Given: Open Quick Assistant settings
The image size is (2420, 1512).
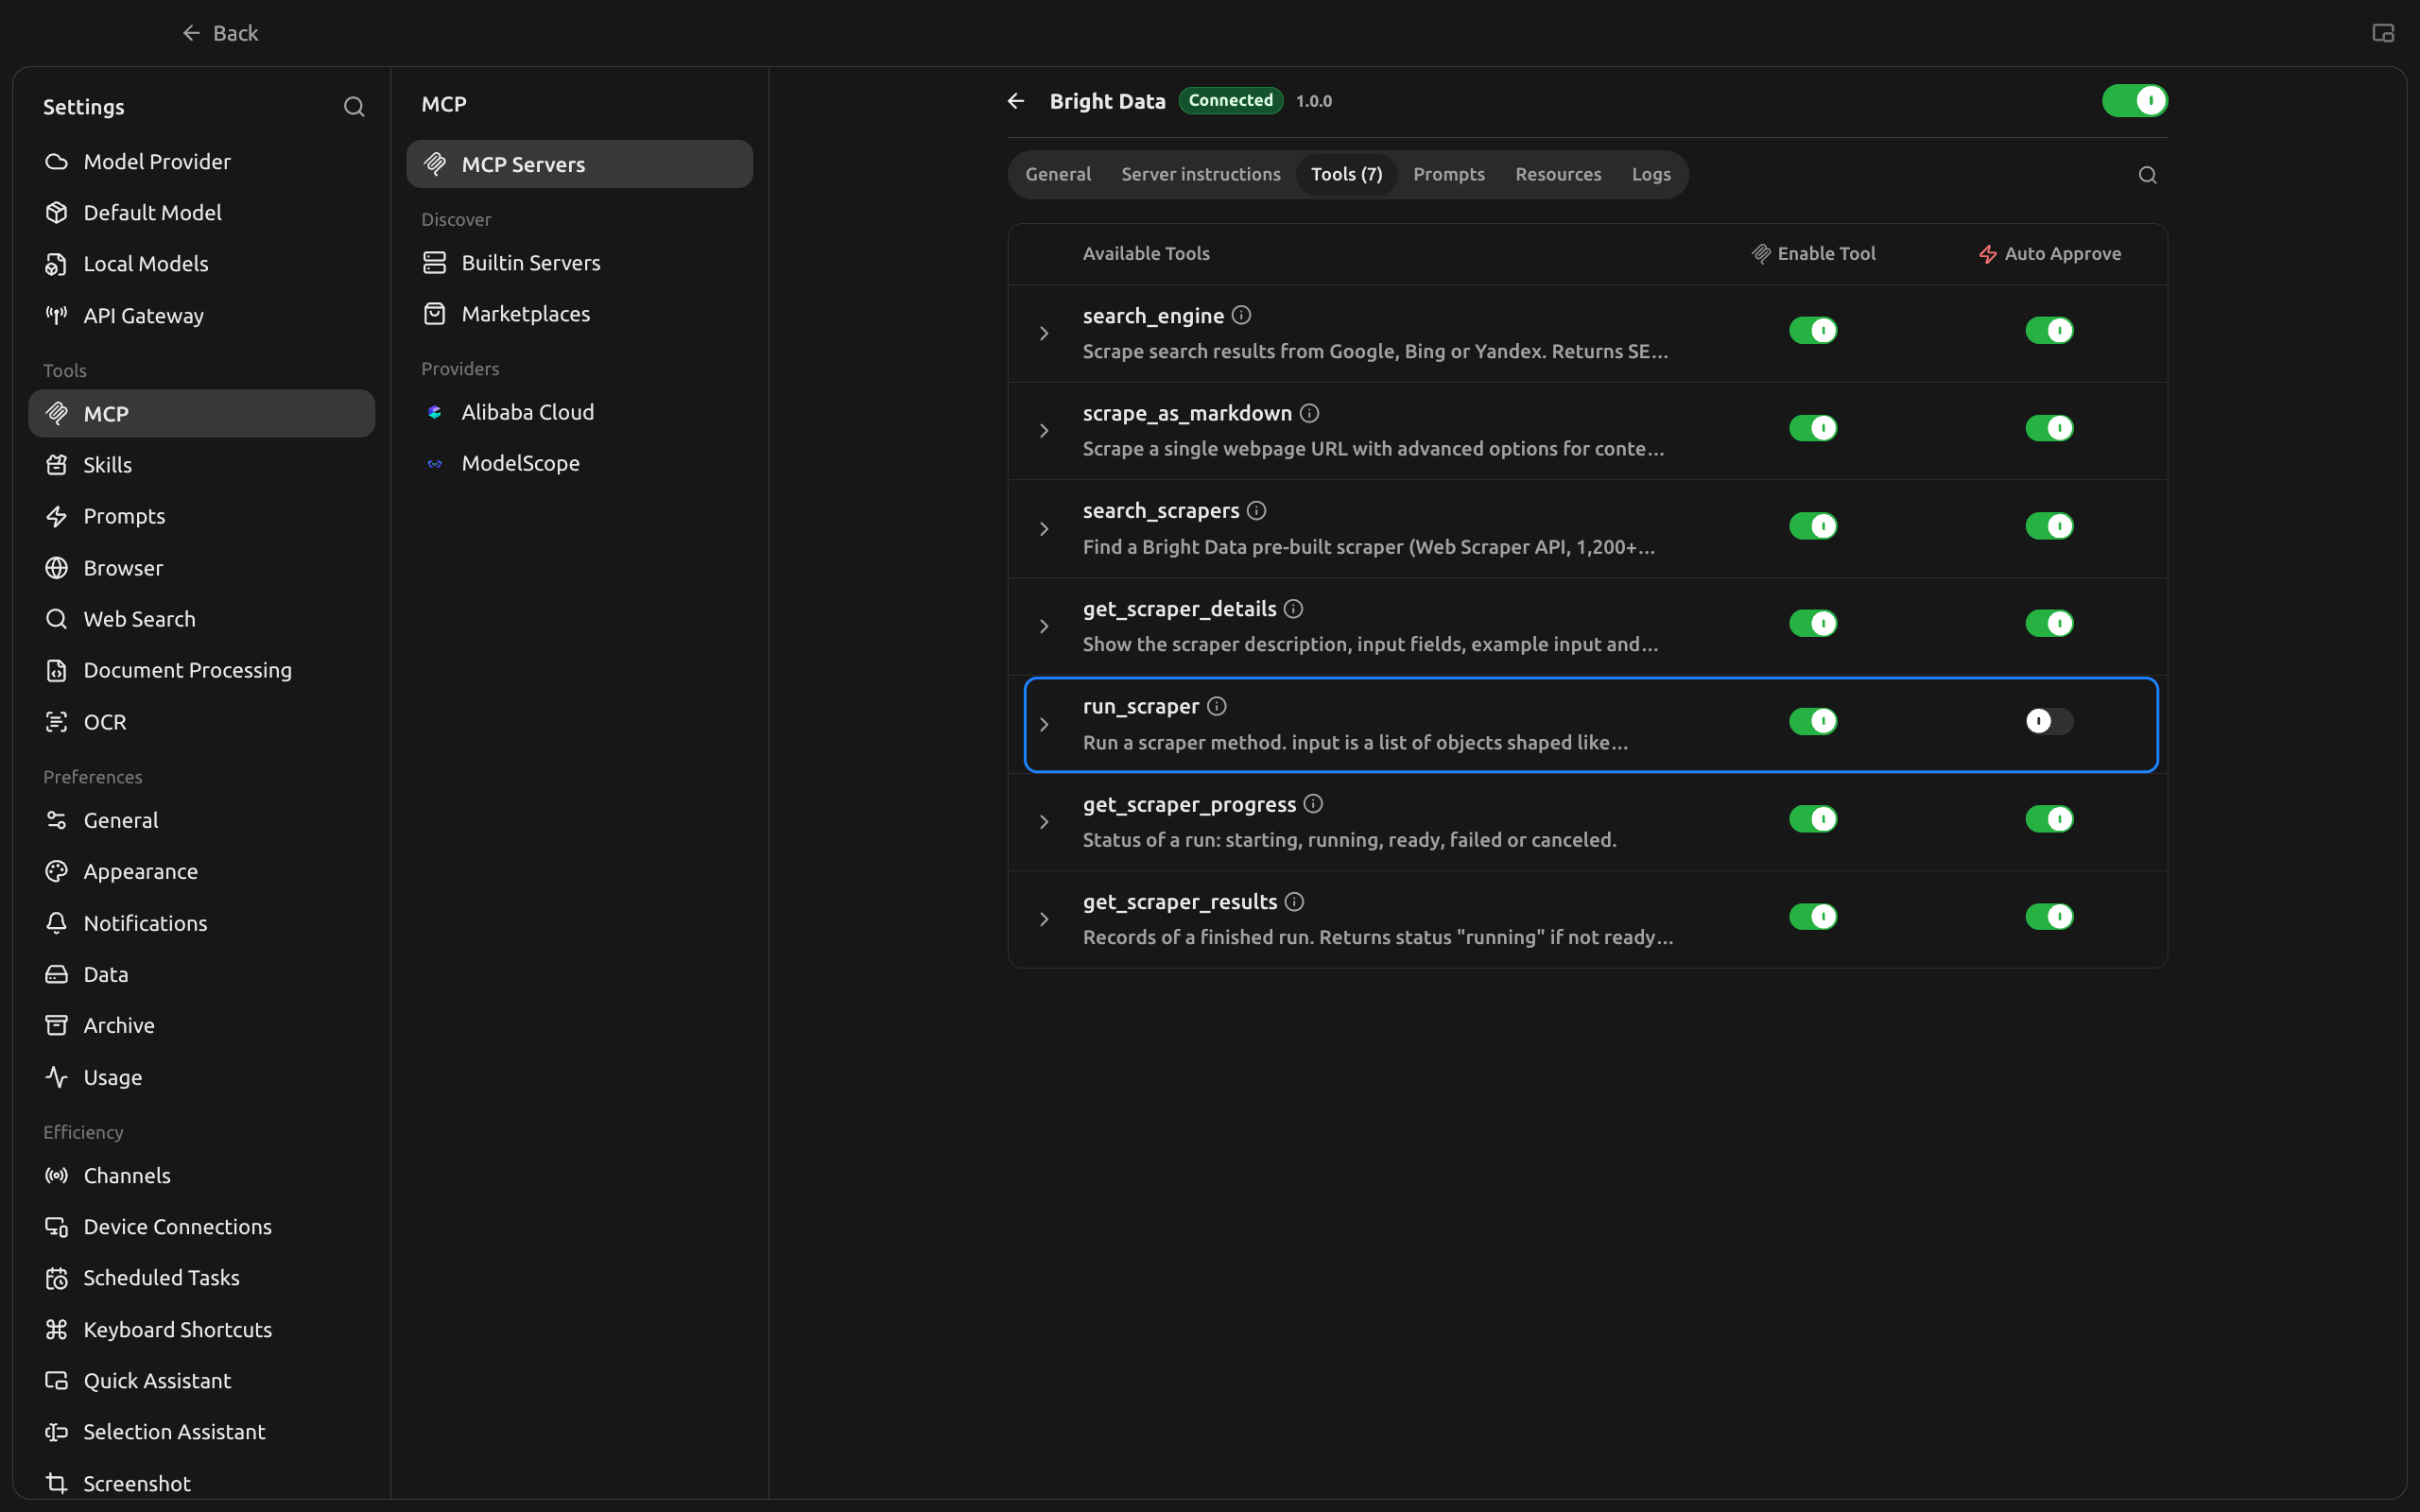Looking at the screenshot, I should pos(201,1381).
